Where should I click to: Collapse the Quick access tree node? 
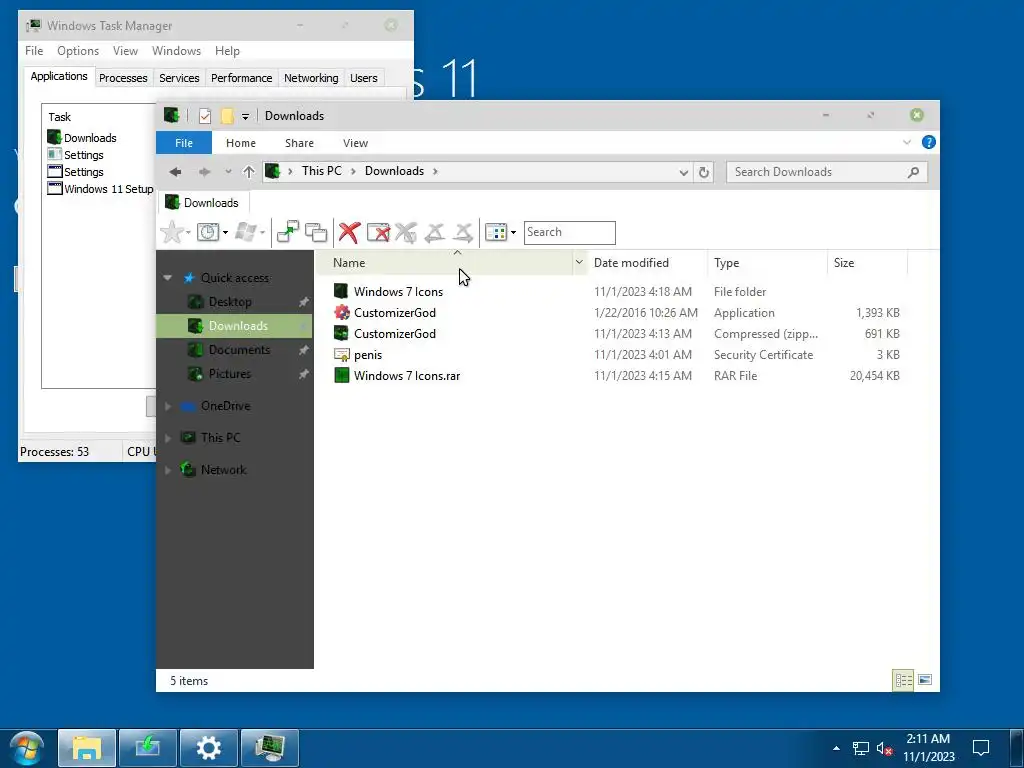click(168, 278)
